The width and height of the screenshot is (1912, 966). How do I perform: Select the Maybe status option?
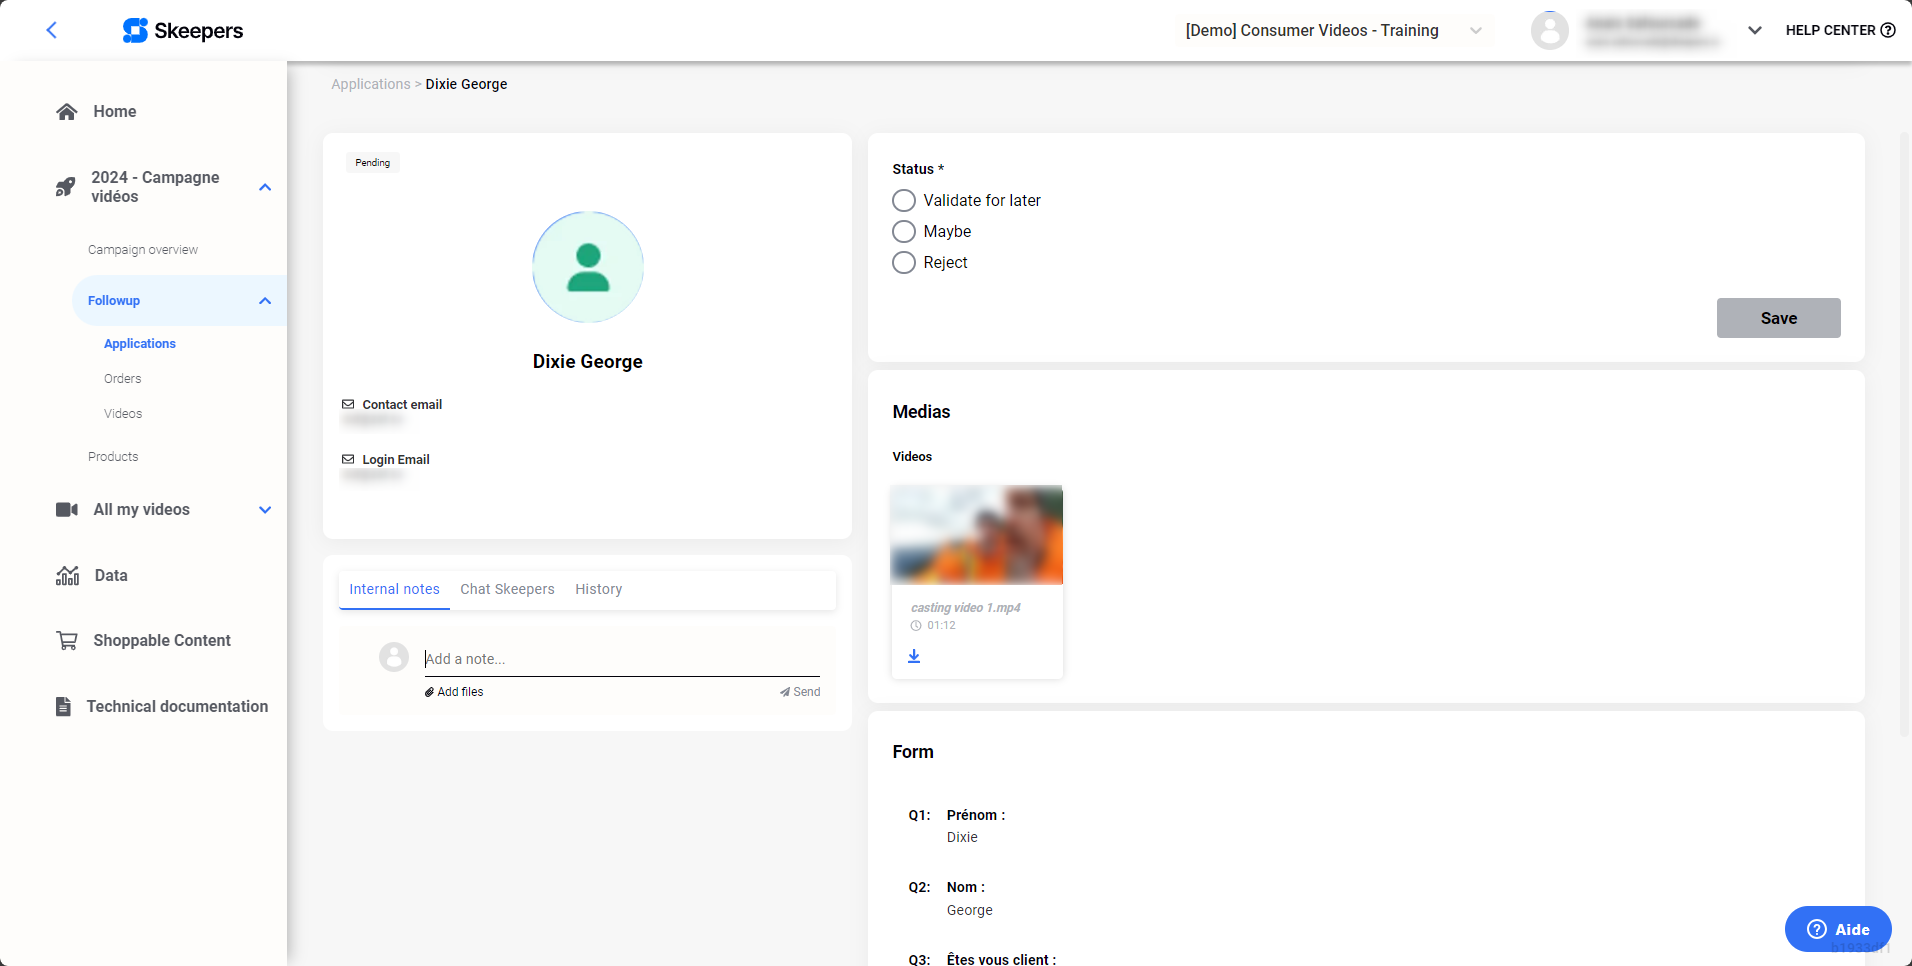pos(904,232)
